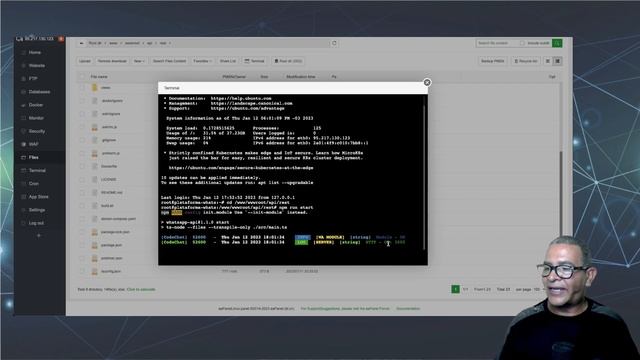The height and width of the screenshot is (360, 640).
Task: Open FTP section in sidebar
Action: click(33, 78)
